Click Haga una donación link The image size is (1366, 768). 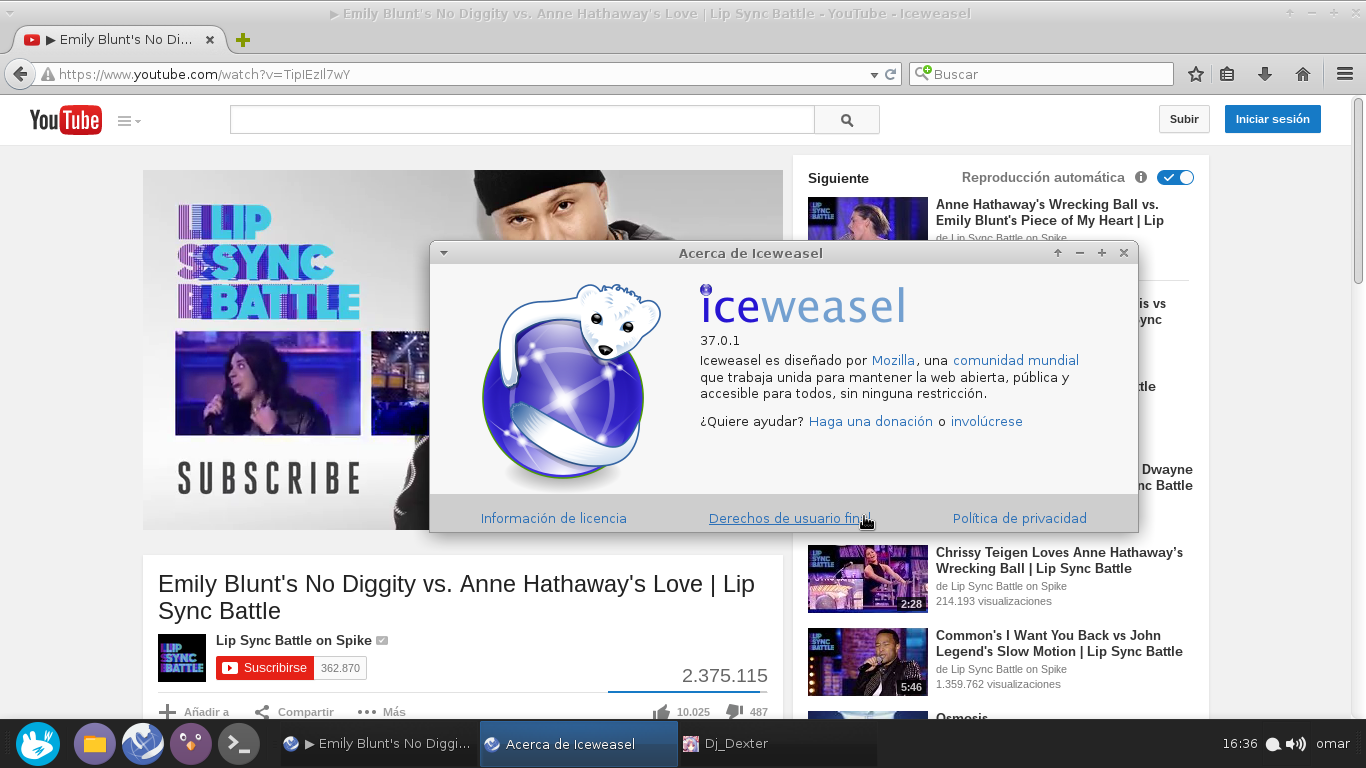870,421
